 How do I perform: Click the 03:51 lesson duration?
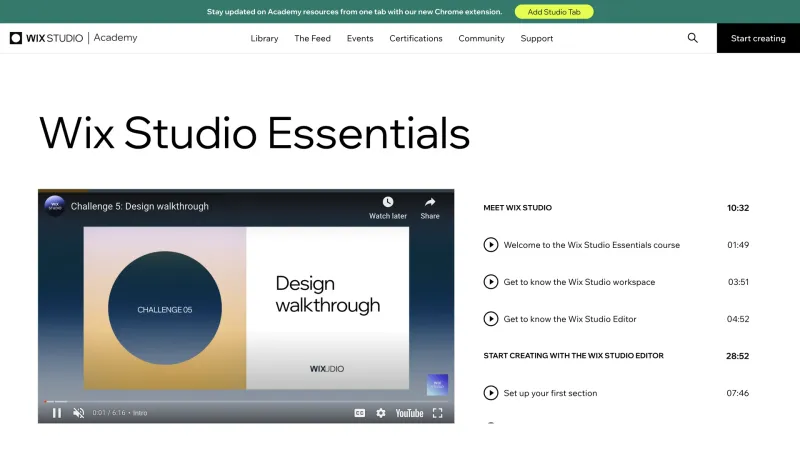pos(738,282)
